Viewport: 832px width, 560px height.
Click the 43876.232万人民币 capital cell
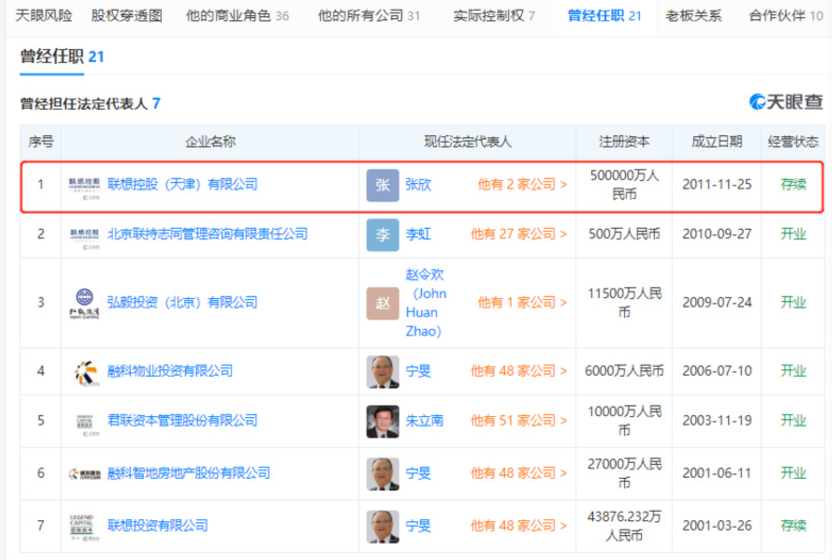pos(624,525)
